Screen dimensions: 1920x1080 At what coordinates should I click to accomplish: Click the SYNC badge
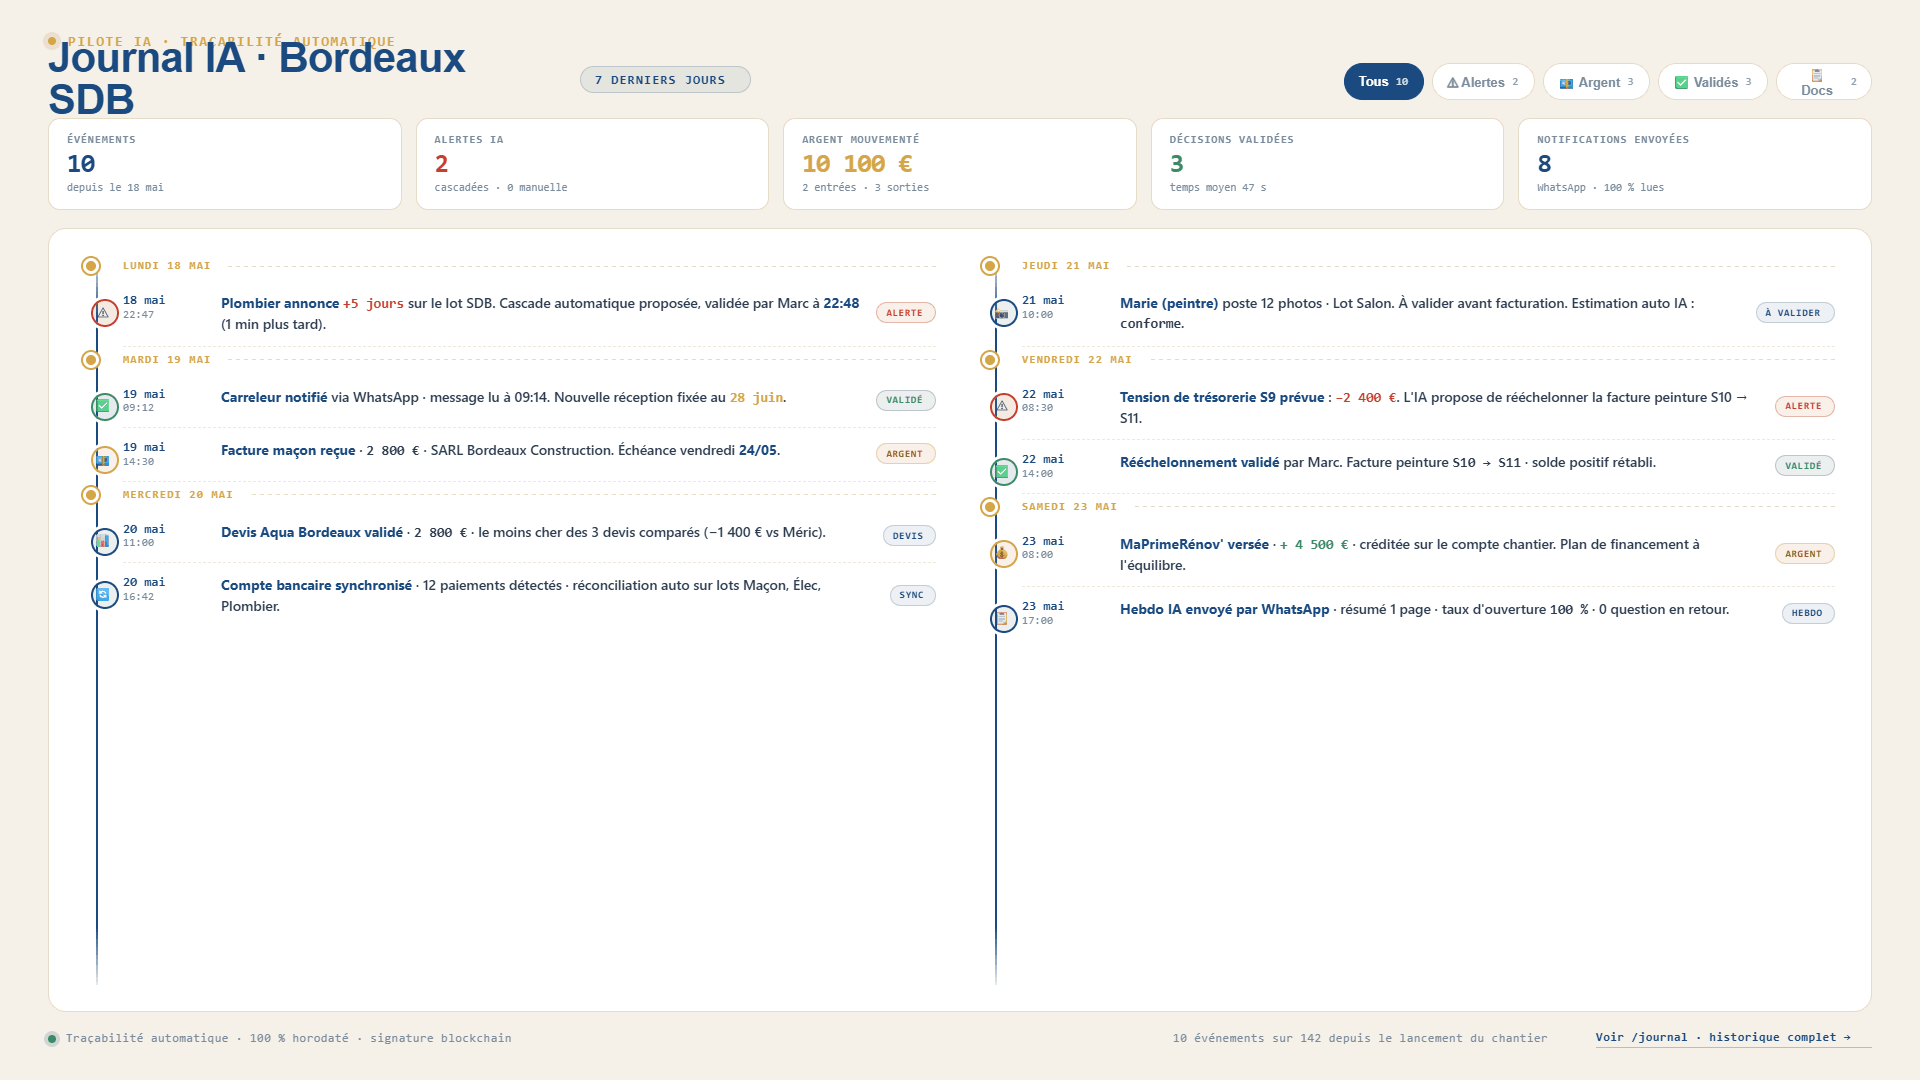tap(912, 595)
